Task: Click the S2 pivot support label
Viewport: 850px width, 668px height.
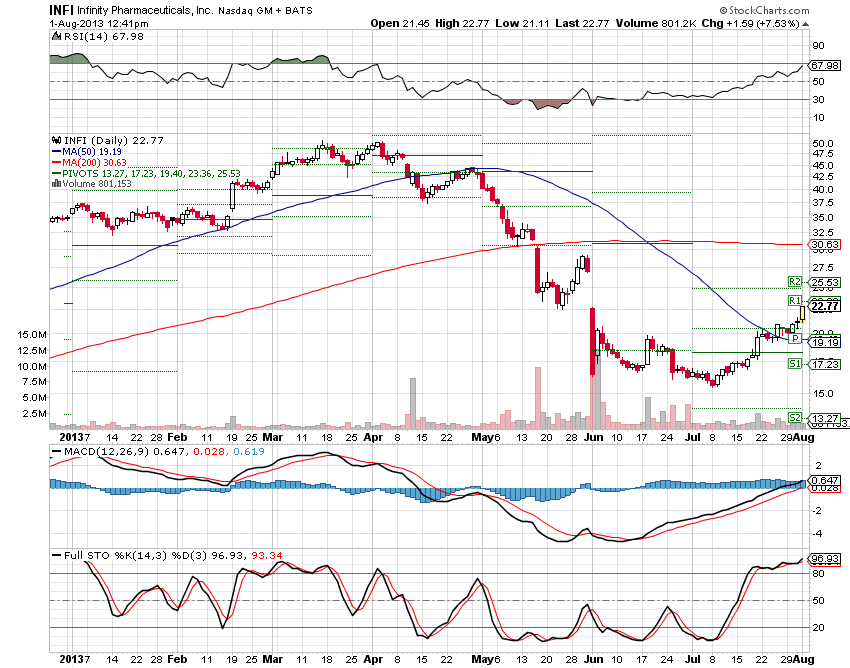Action: [x=795, y=418]
